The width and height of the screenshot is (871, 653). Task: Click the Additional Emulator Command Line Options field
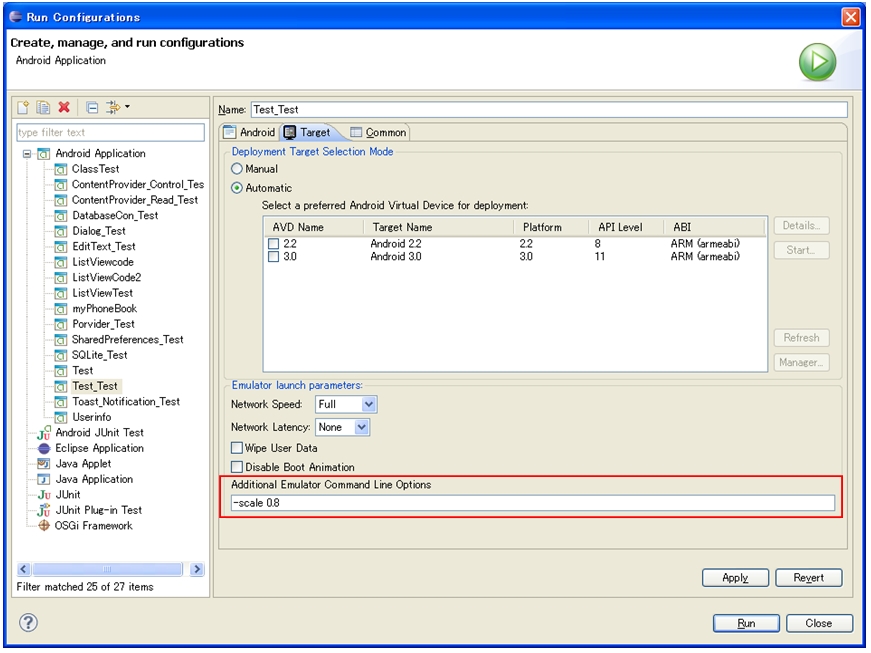click(x=532, y=503)
